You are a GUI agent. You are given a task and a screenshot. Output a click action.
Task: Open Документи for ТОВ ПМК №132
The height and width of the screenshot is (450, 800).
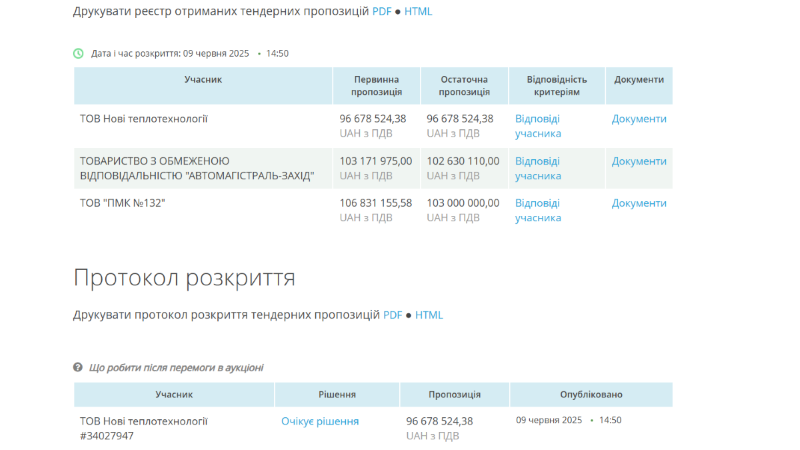(639, 203)
